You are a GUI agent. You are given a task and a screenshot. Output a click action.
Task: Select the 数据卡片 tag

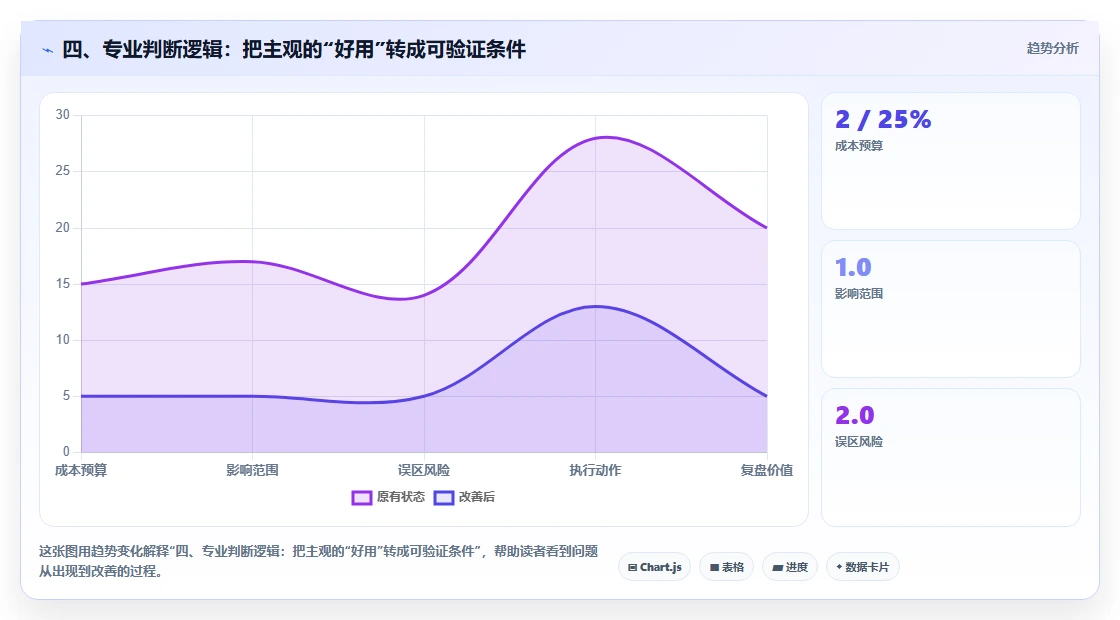tap(862, 567)
